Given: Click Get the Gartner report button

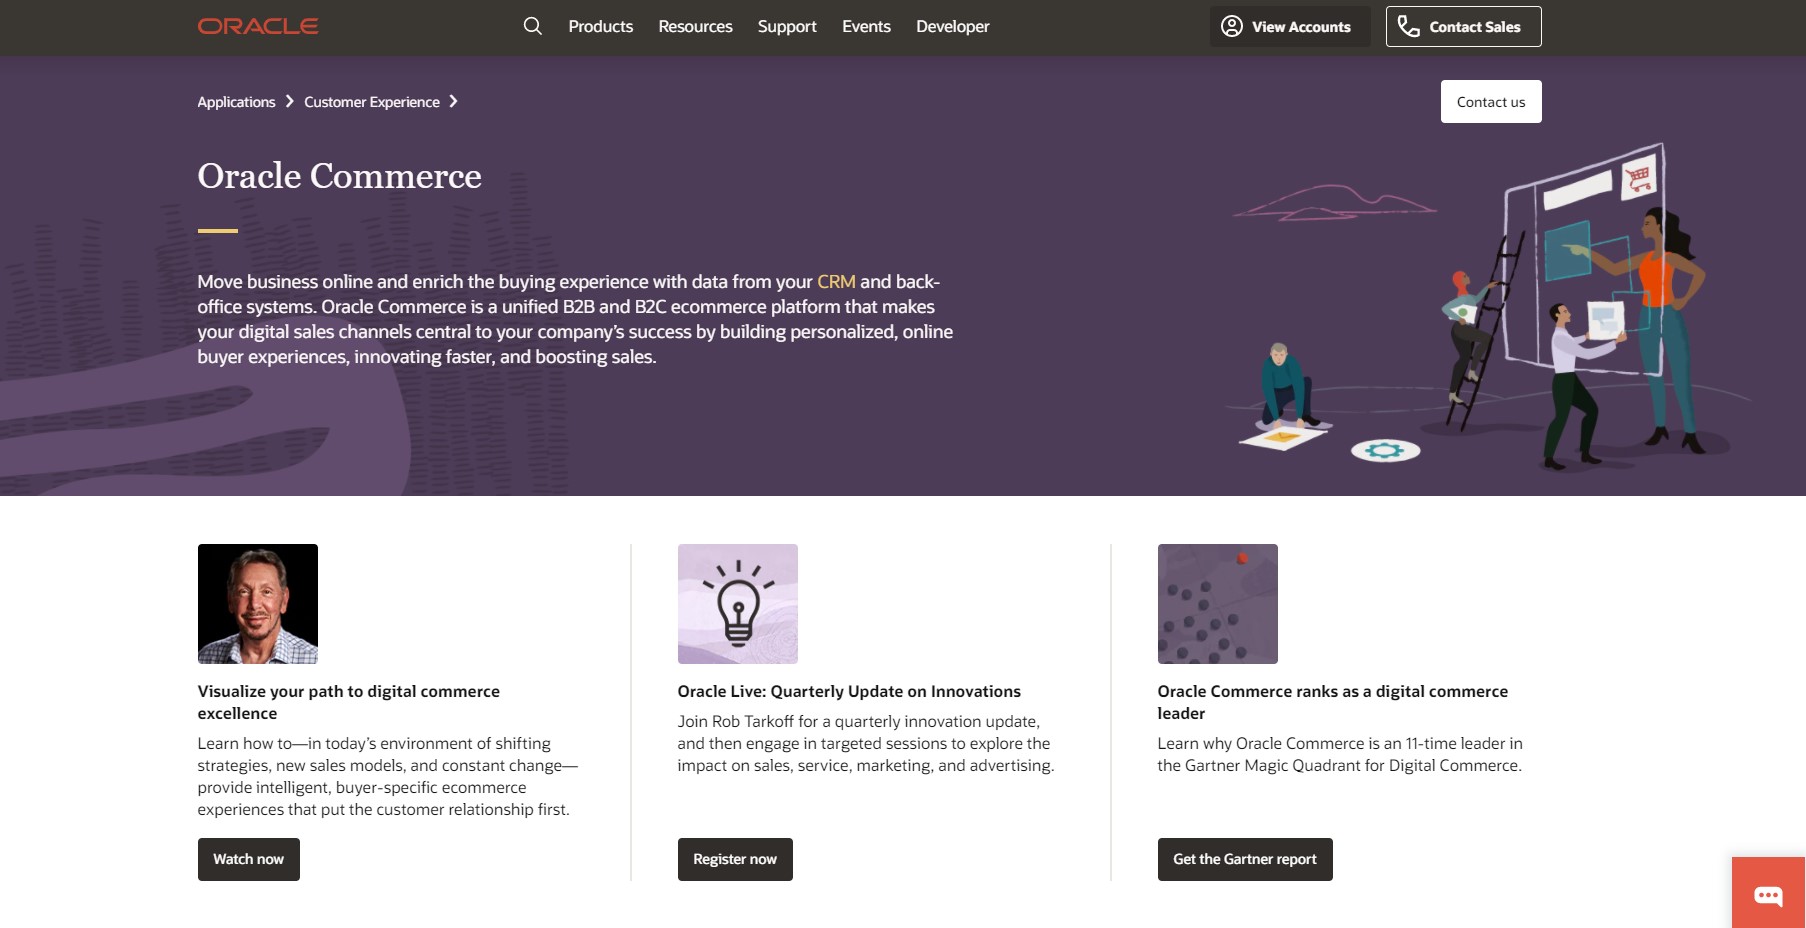Looking at the screenshot, I should click(x=1245, y=859).
